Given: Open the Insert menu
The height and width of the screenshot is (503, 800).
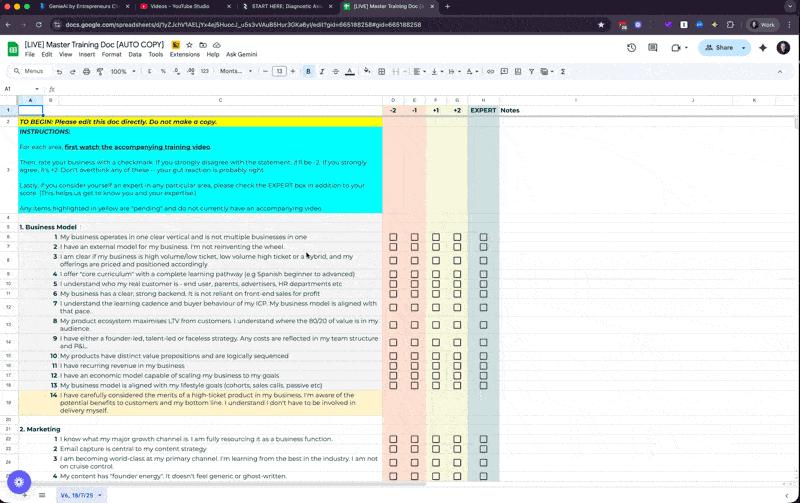Looking at the screenshot, I should tap(87, 55).
